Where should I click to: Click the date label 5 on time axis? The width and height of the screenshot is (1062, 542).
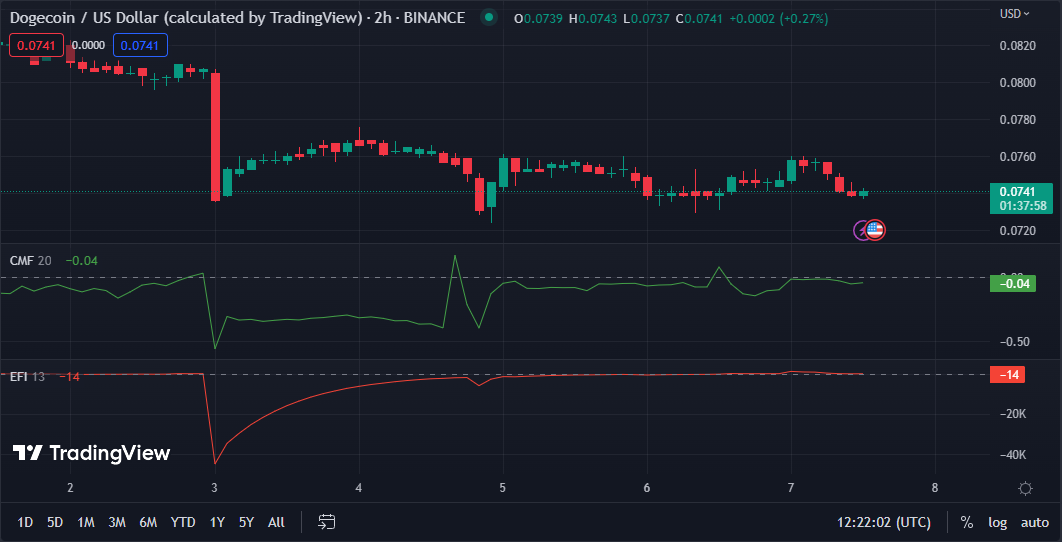pyautogui.click(x=503, y=488)
